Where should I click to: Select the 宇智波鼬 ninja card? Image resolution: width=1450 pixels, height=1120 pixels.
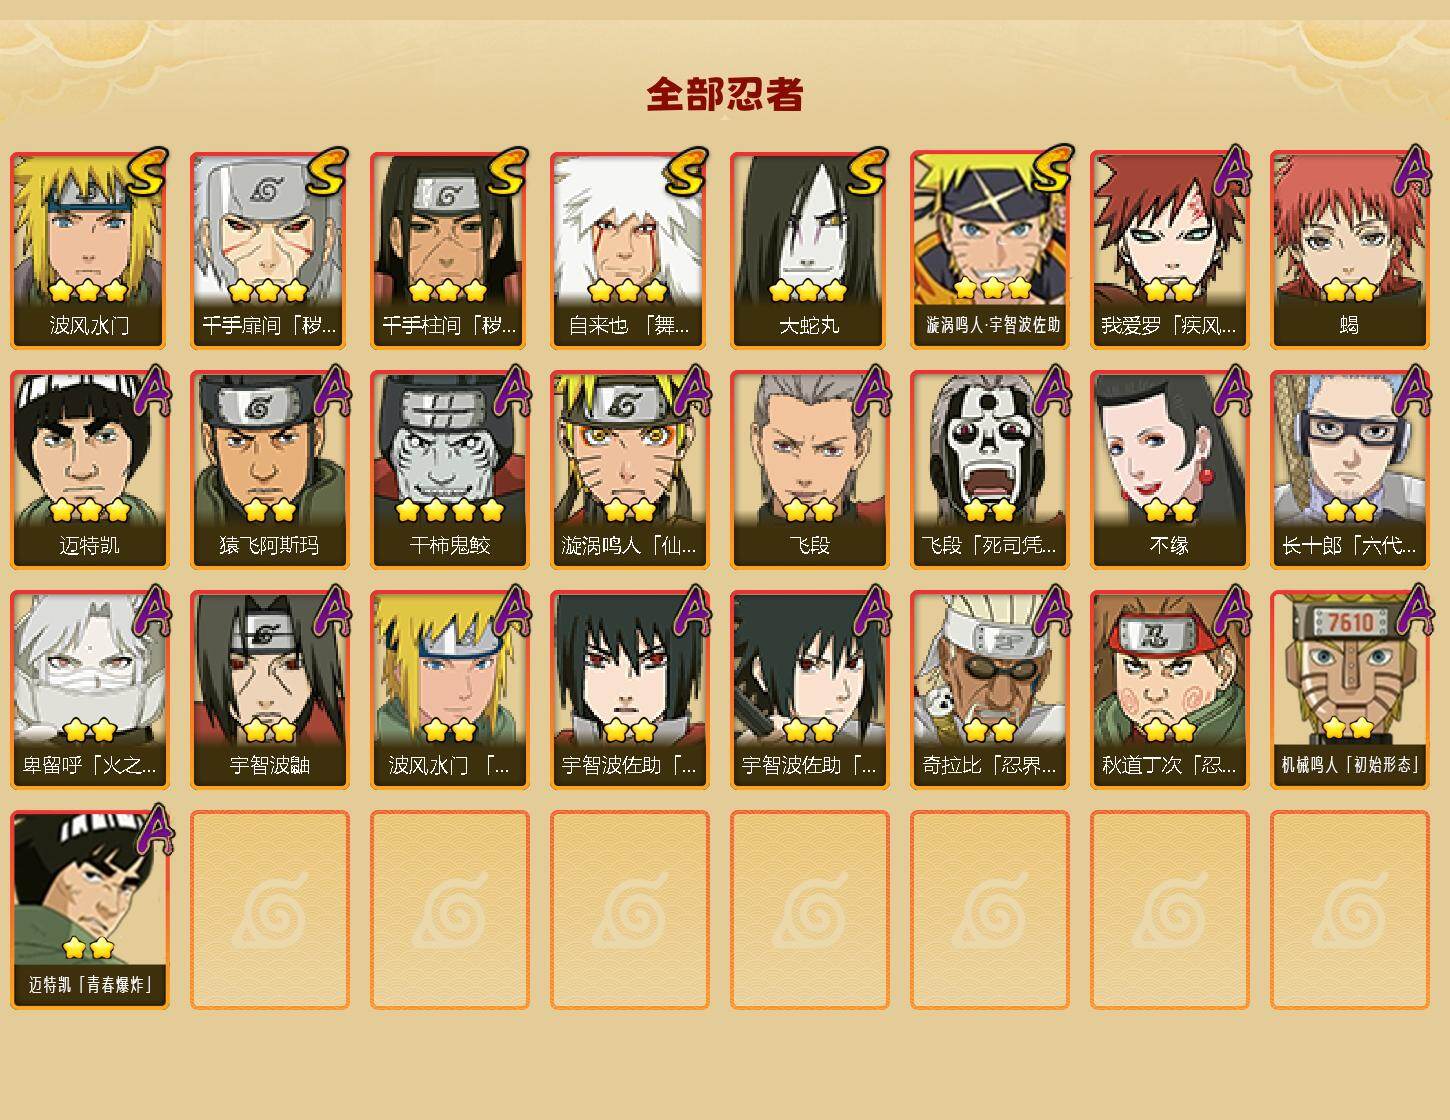click(270, 690)
